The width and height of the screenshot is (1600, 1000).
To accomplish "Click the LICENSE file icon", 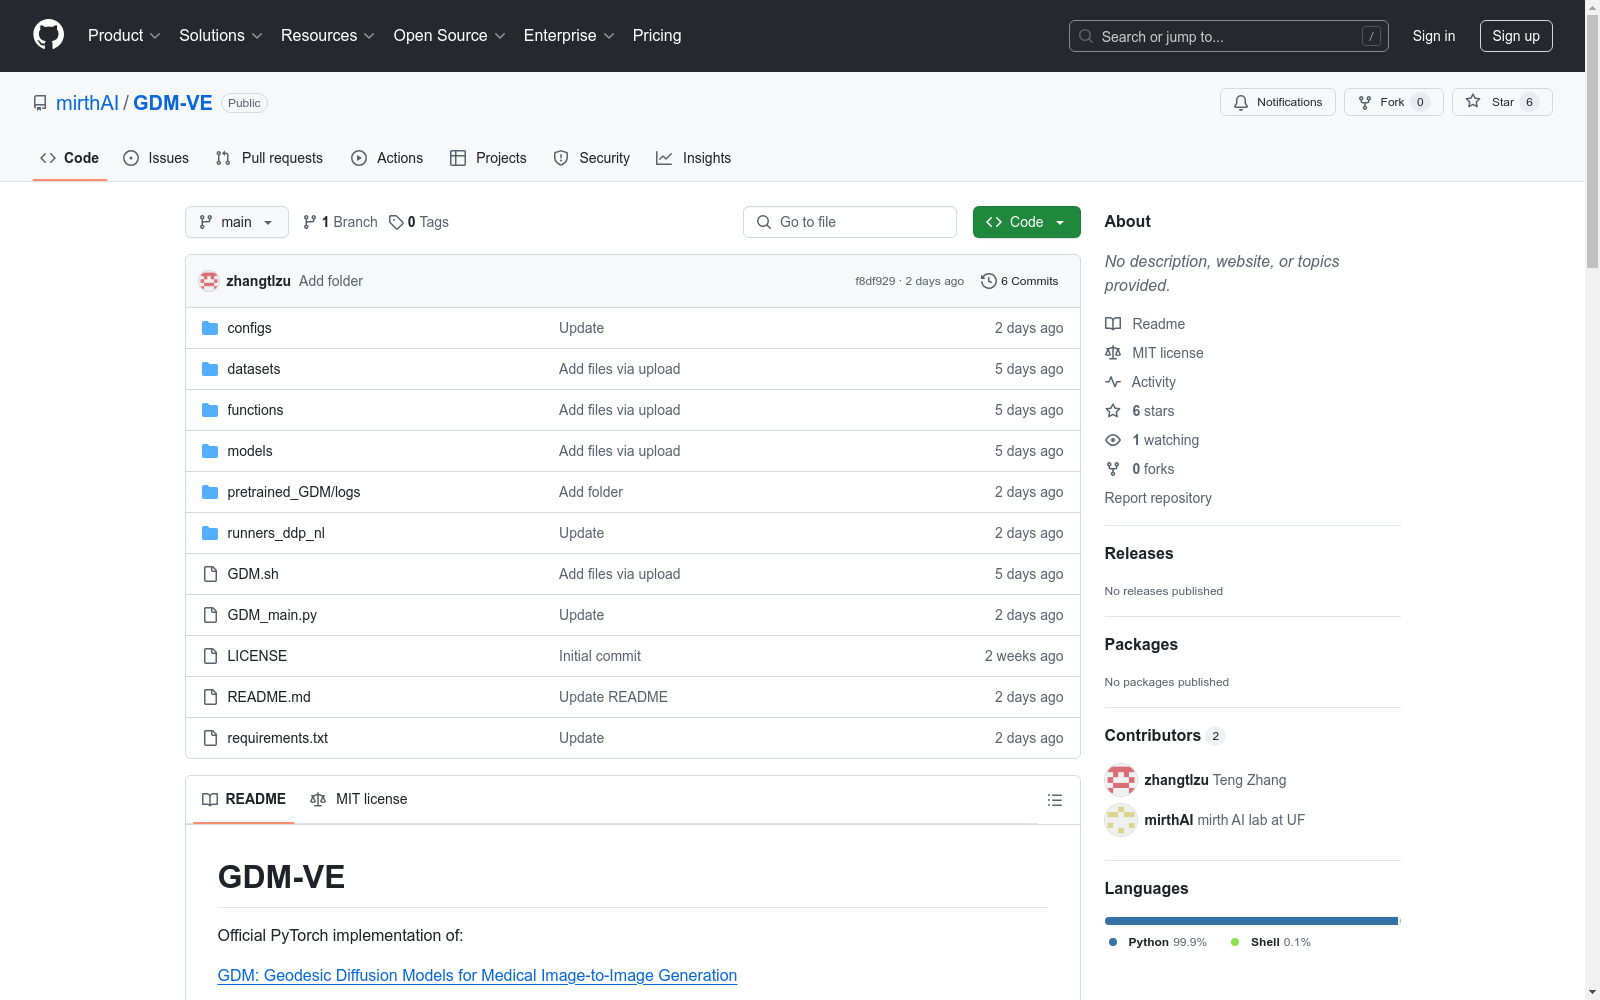I will coord(210,656).
